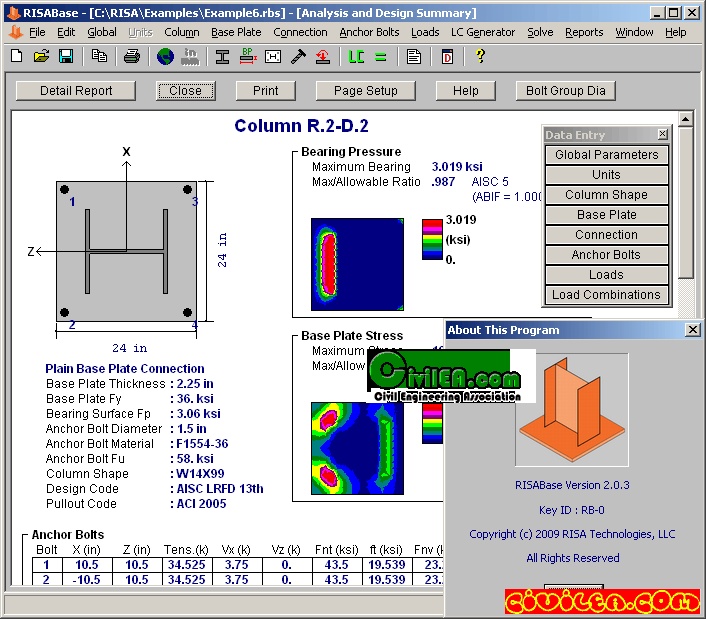The width and height of the screenshot is (706, 619).
Task: Close the About This Program dialog
Action: point(692,330)
